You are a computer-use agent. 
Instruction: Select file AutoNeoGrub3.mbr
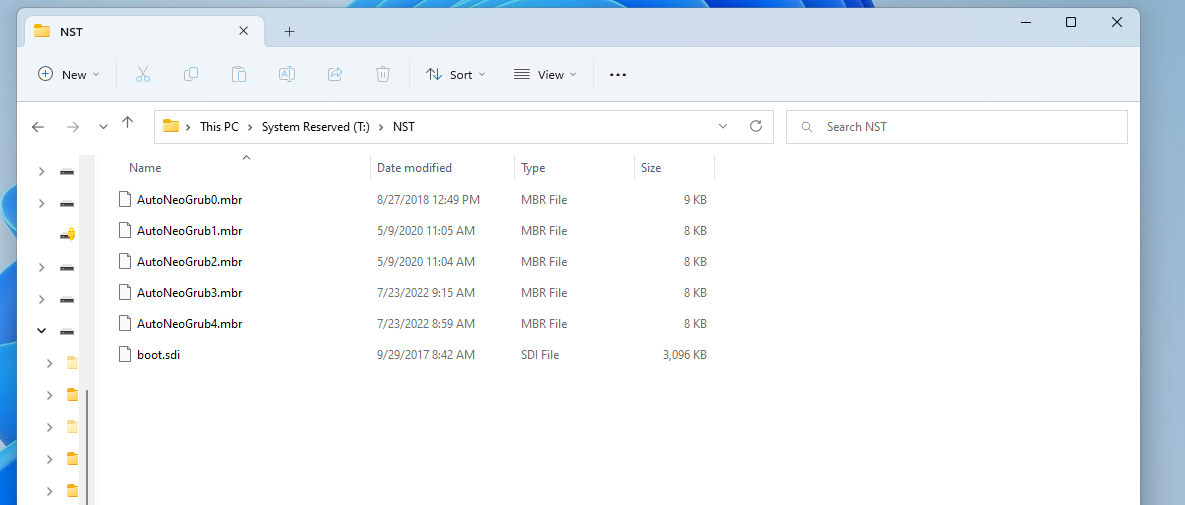click(x=190, y=293)
